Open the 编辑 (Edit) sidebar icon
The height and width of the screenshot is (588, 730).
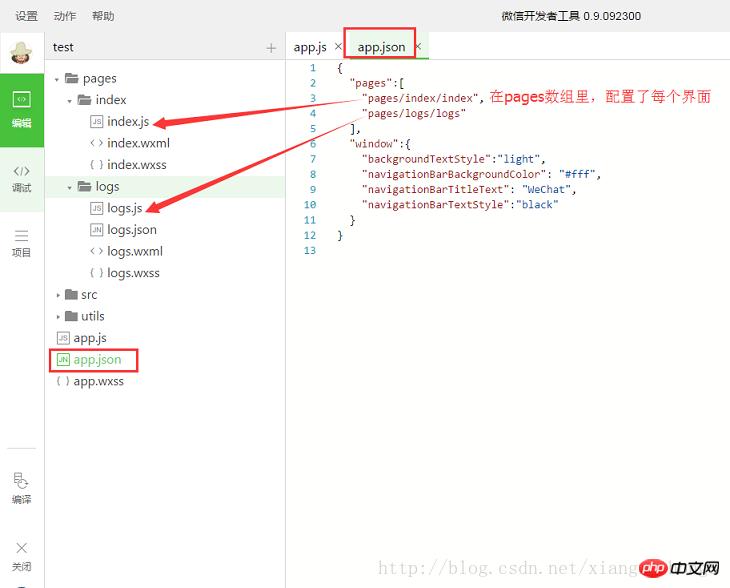[21, 108]
